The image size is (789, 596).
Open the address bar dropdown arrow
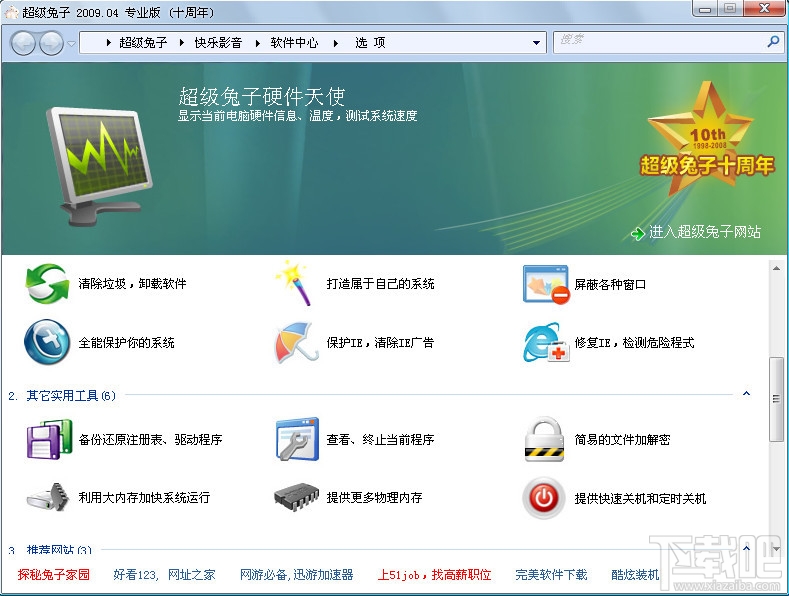pos(536,43)
